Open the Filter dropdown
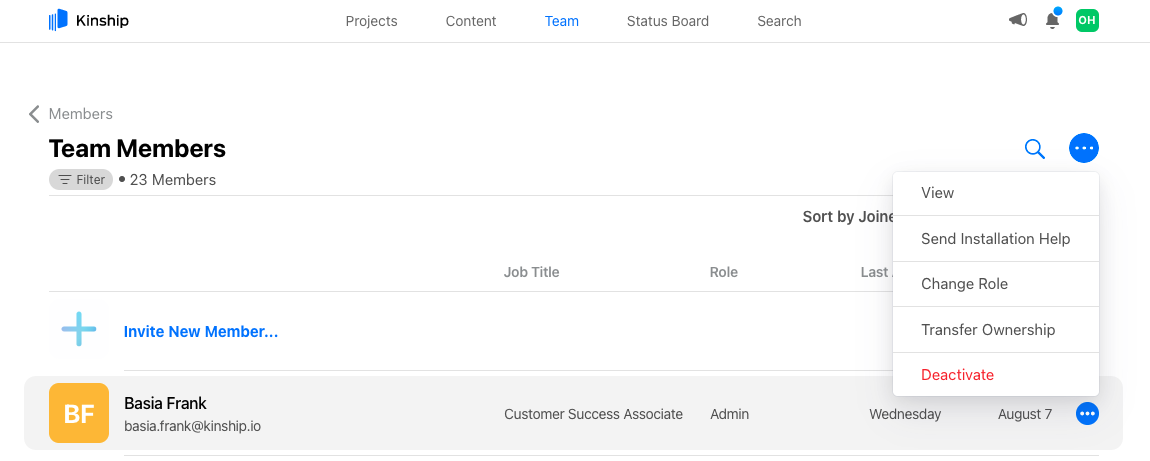This screenshot has width=1150, height=461. [x=81, y=180]
